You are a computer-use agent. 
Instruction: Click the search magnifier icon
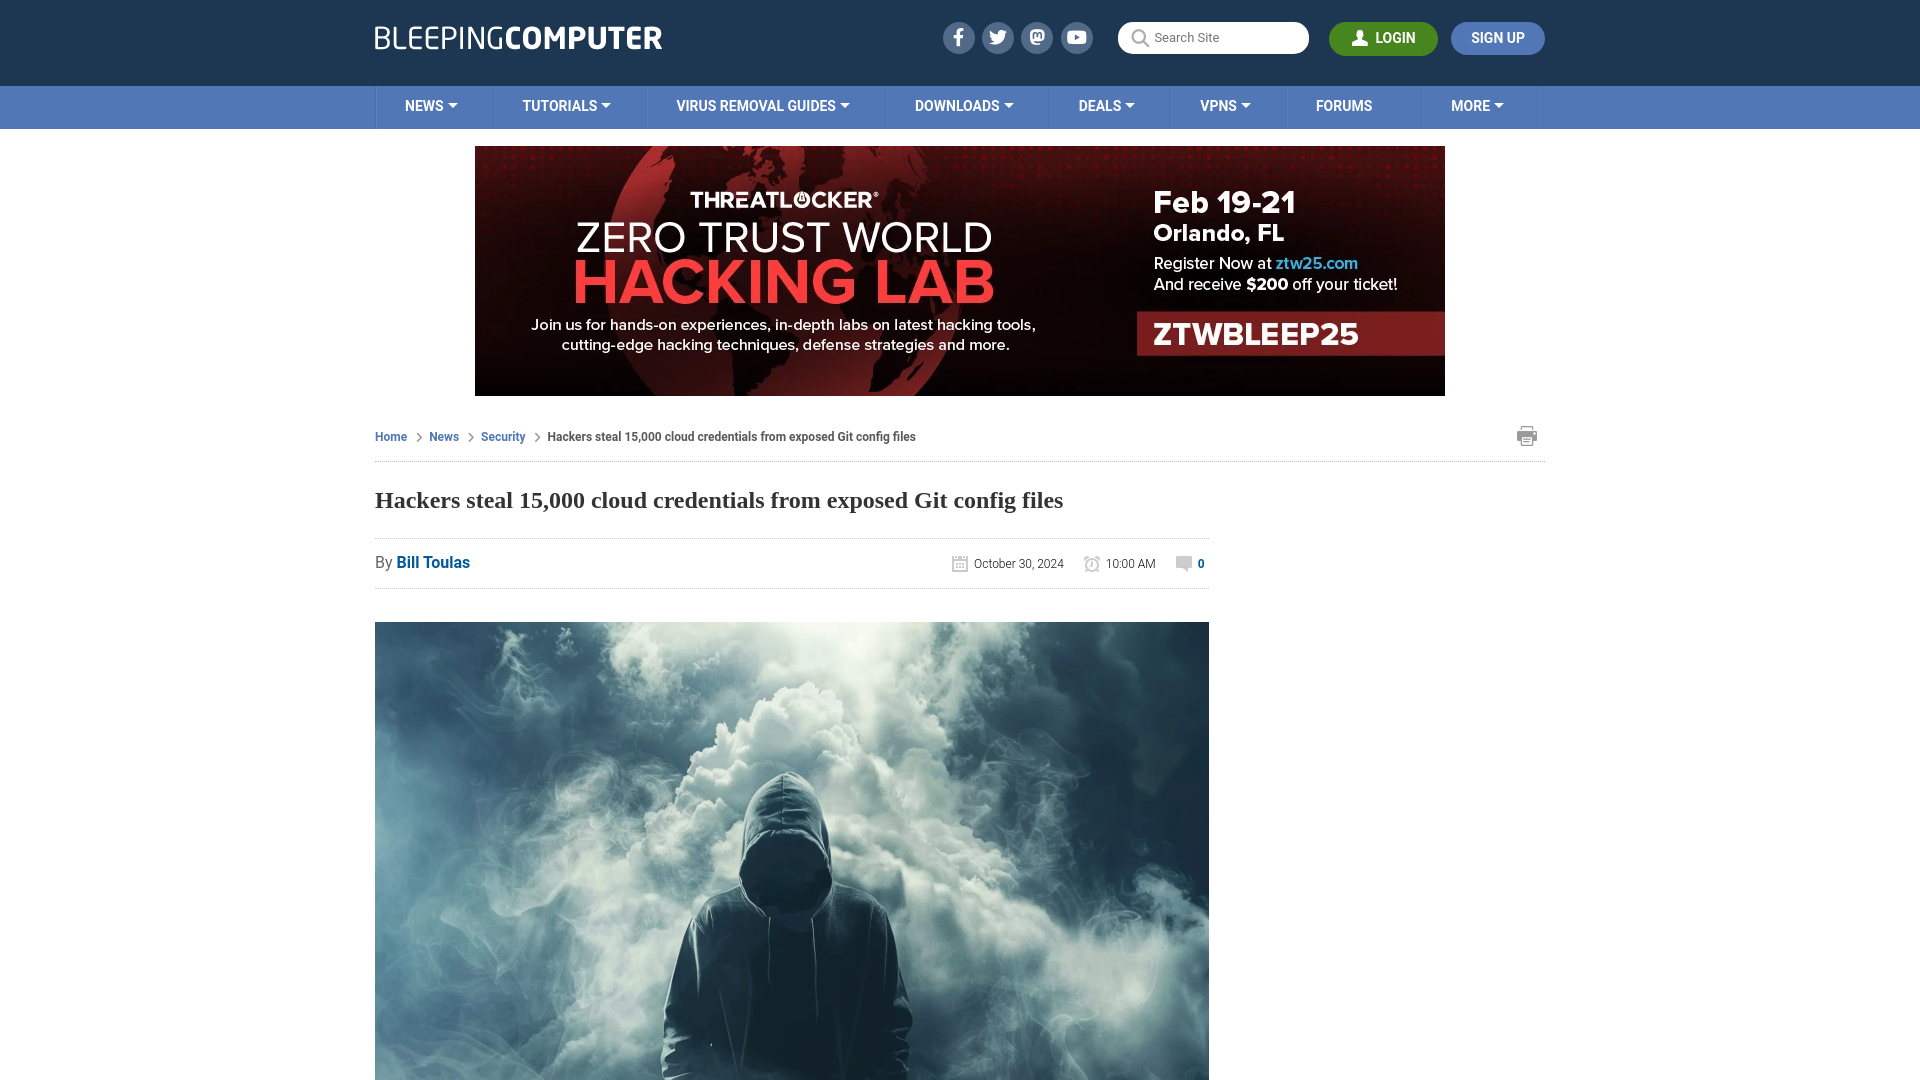point(1139,37)
